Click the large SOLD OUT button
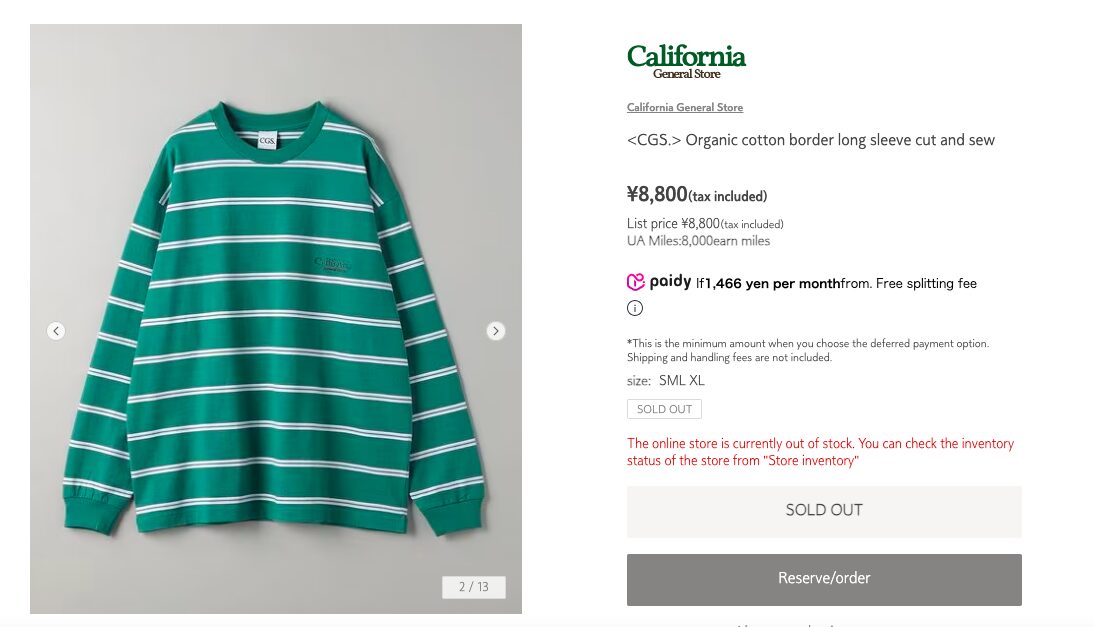 (x=824, y=511)
